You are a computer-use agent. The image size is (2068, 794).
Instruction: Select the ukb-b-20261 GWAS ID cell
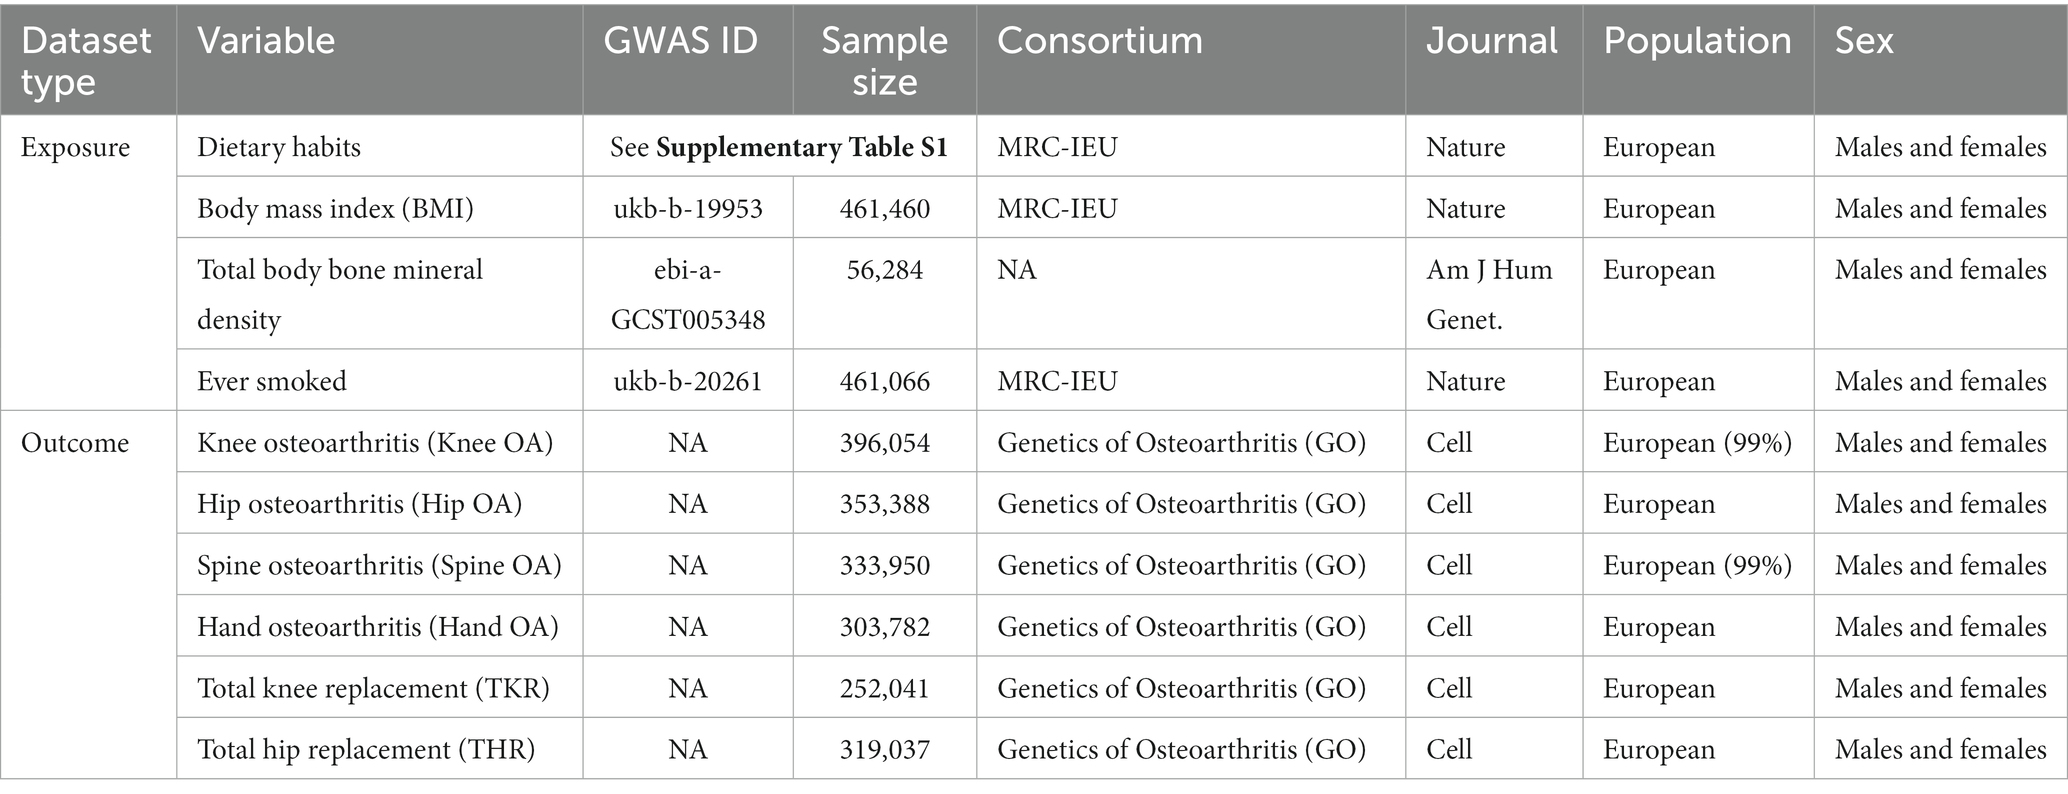coord(688,381)
